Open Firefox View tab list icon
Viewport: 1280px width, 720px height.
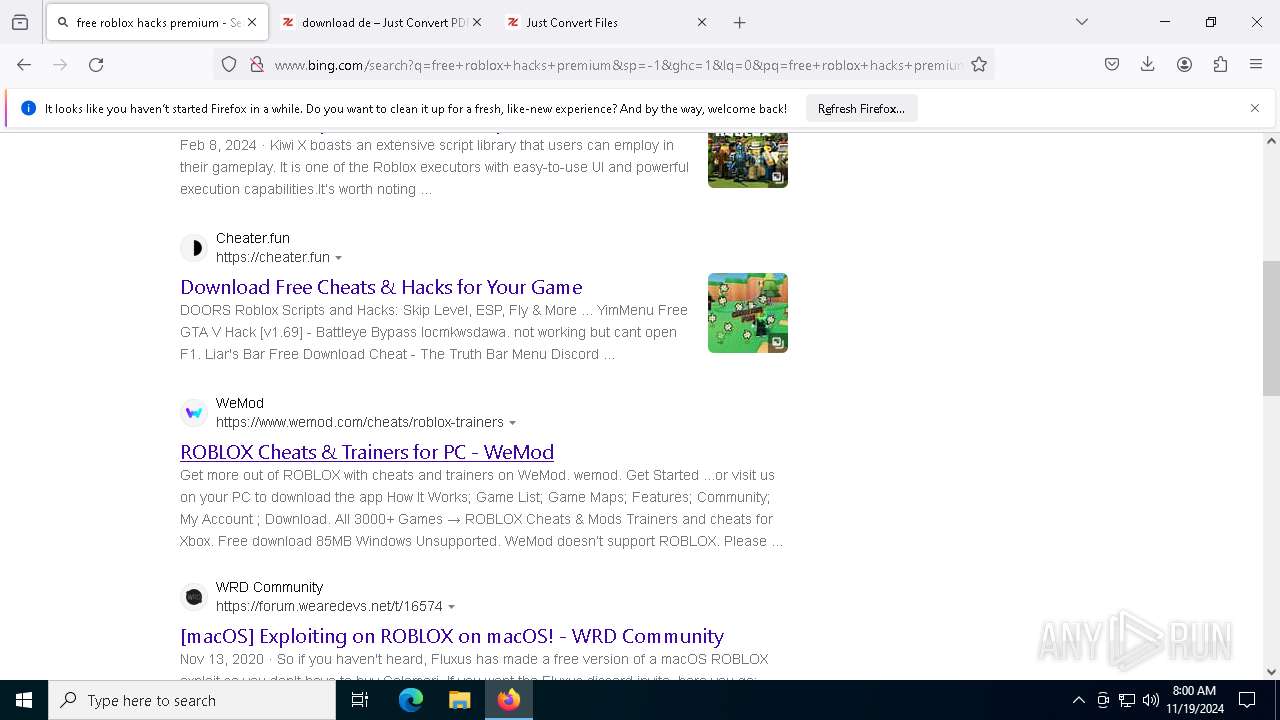[20, 22]
